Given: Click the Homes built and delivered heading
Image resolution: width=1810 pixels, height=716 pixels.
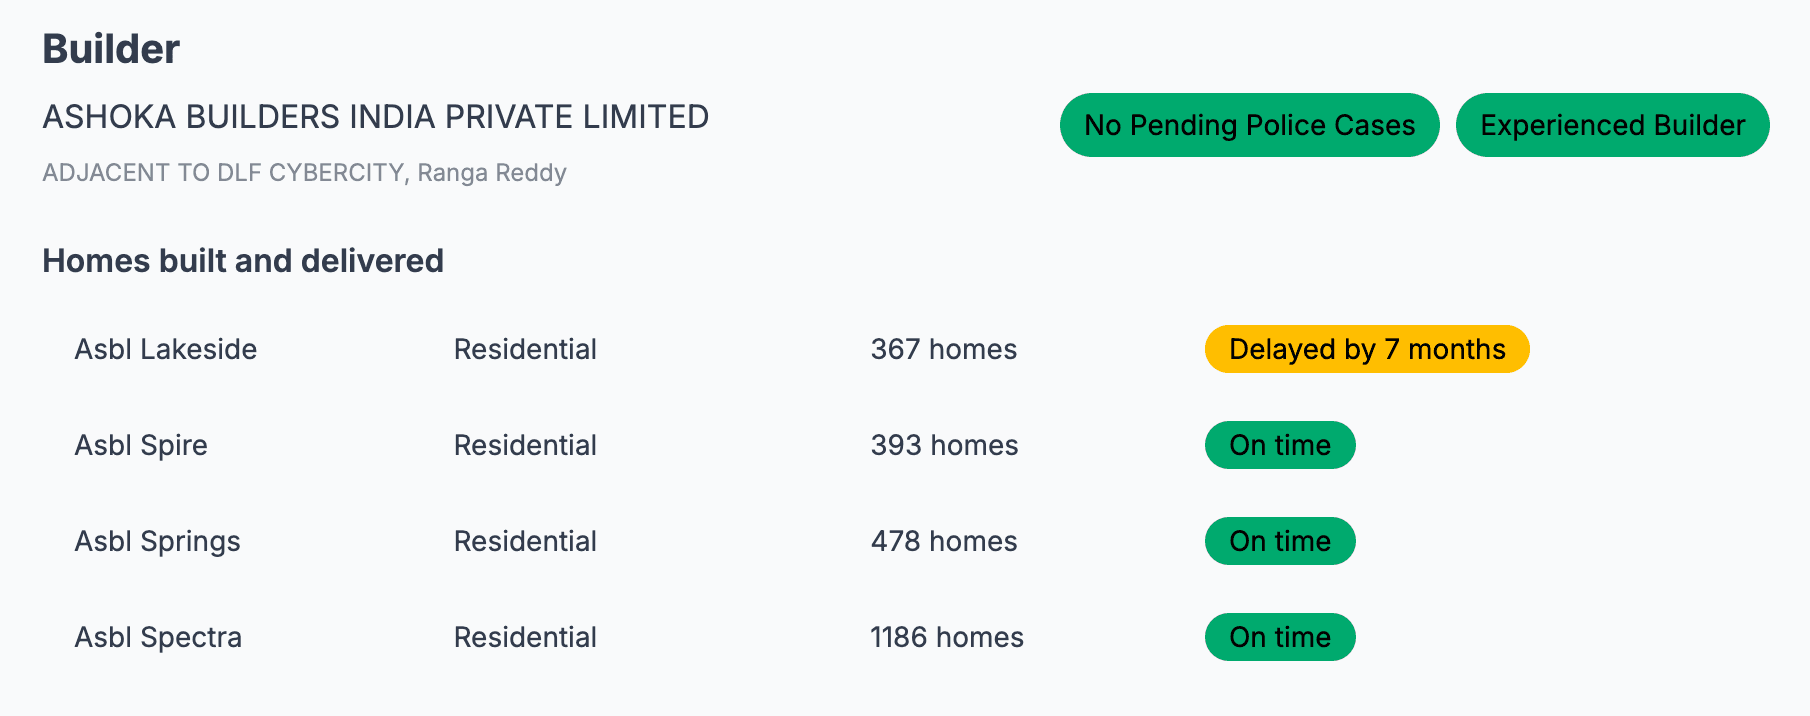Looking at the screenshot, I should pyautogui.click(x=243, y=261).
